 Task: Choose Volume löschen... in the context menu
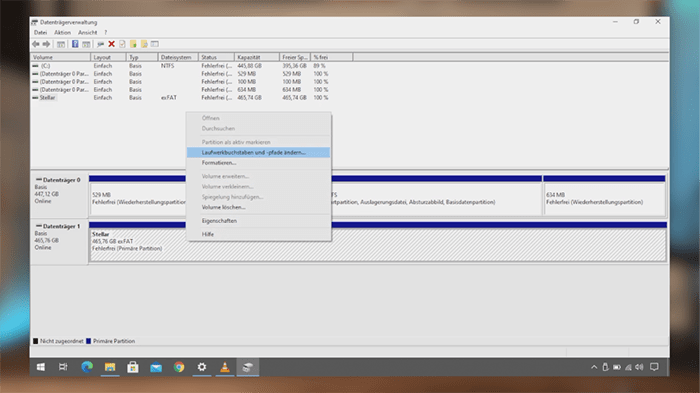pos(258,207)
